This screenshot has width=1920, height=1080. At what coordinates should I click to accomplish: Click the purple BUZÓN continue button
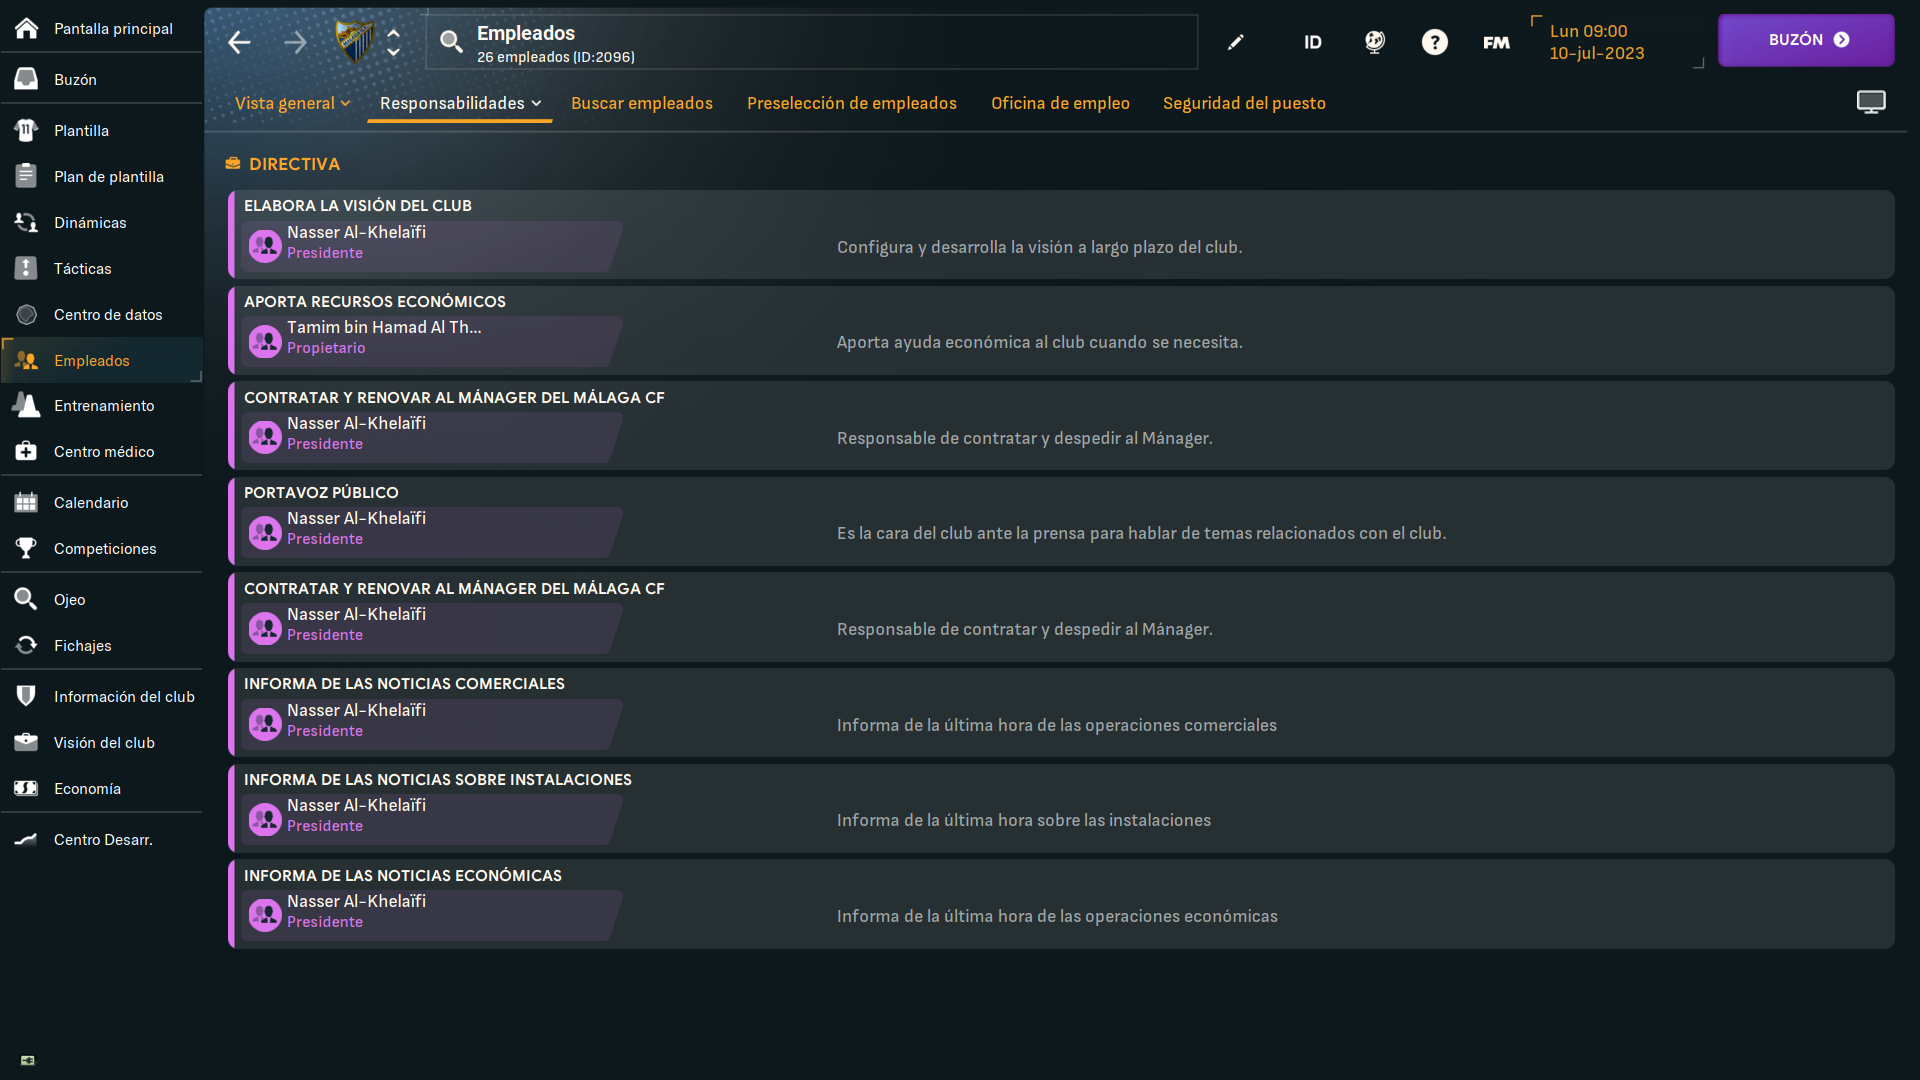(1806, 40)
